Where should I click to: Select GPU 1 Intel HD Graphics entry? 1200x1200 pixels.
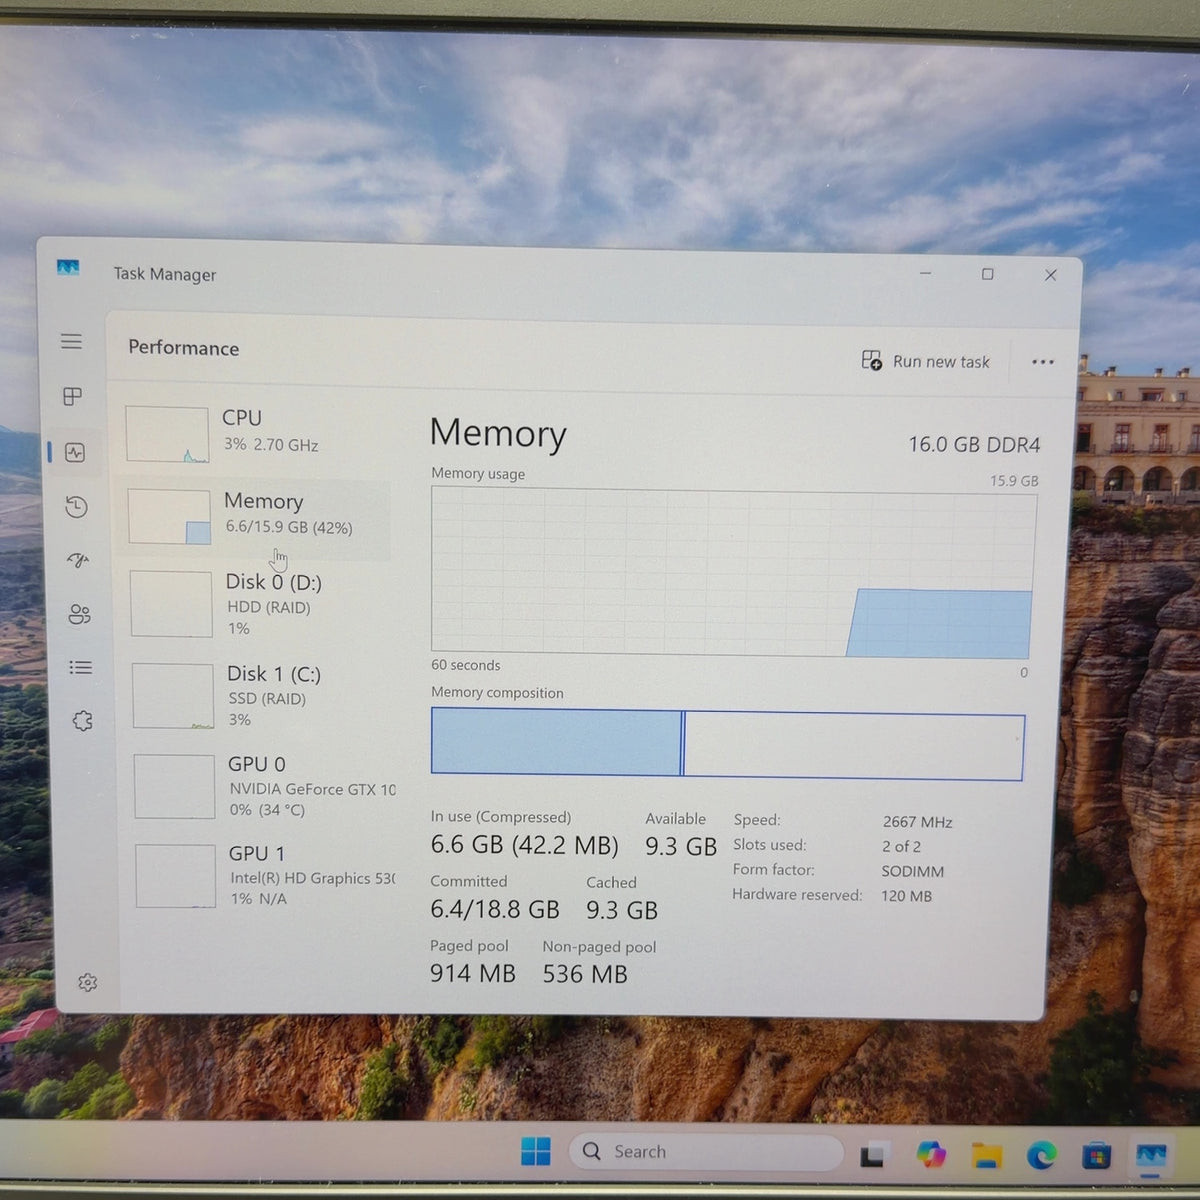pyautogui.click(x=266, y=875)
